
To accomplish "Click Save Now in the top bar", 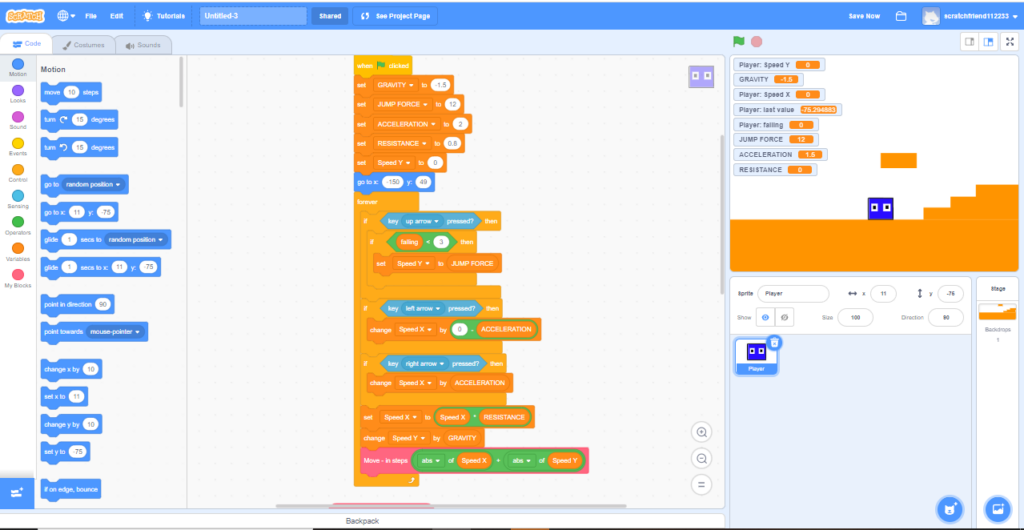I will point(864,16).
